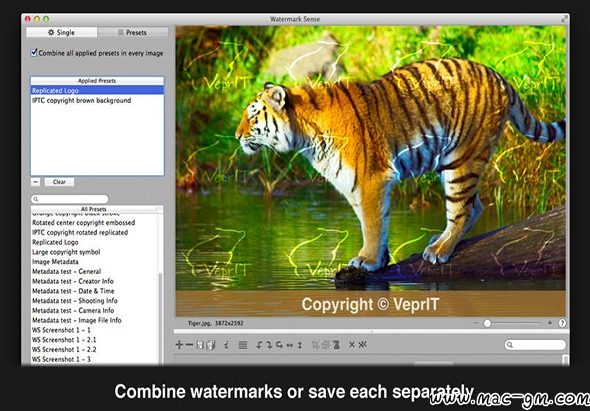
Task: Click the double X remove-all icon
Action: coord(362,344)
